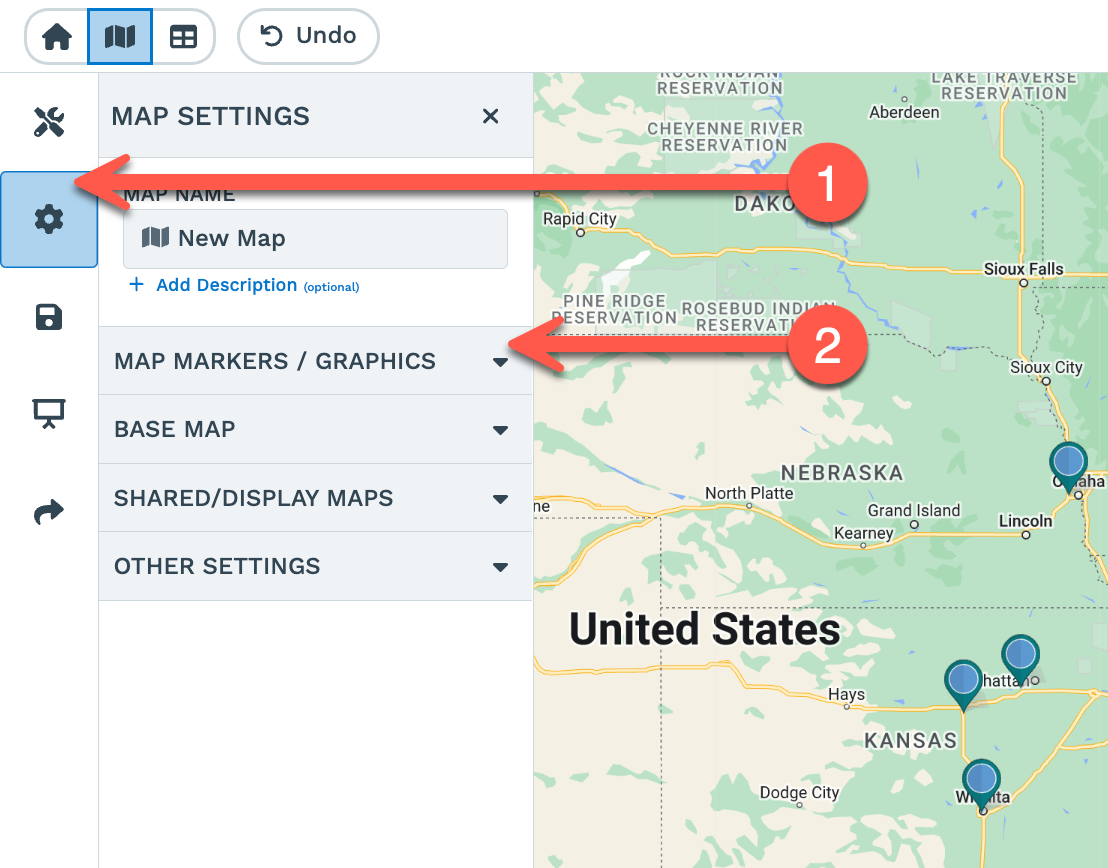Click the NEBRASKA state label
Viewport: 1108px width, 868px height.
tap(842, 473)
